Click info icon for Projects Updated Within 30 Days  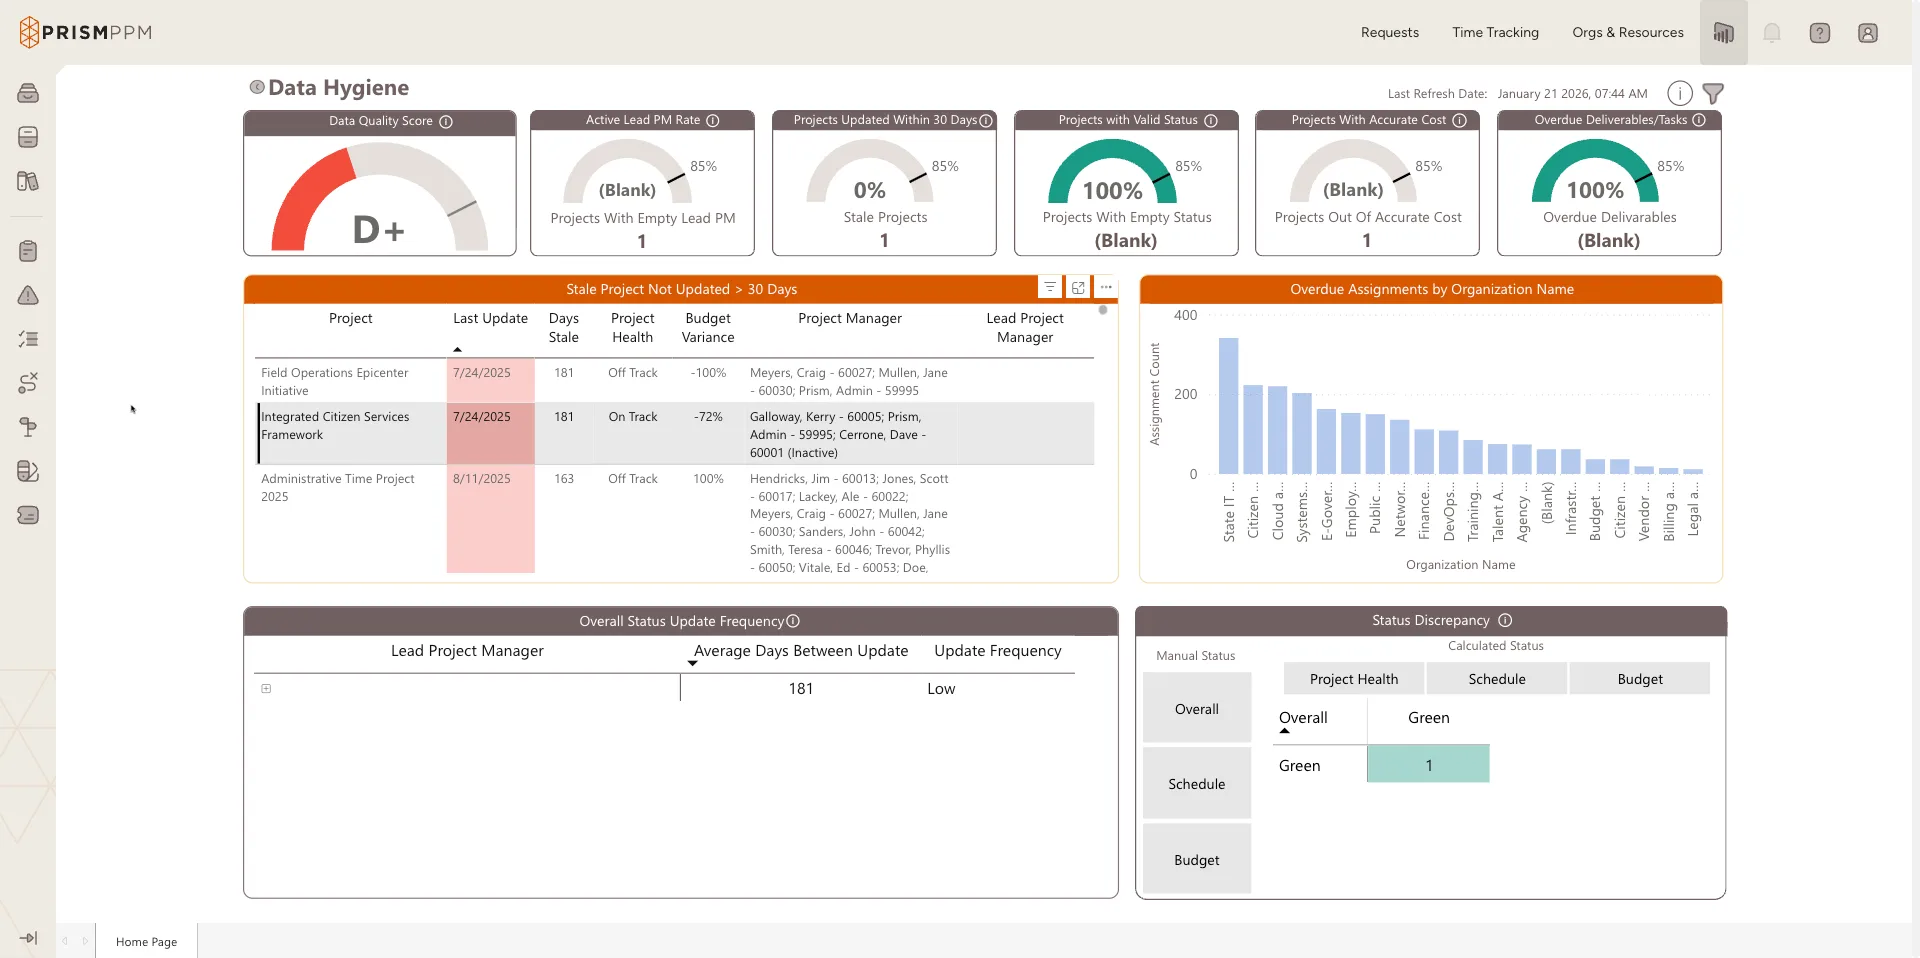[986, 120]
